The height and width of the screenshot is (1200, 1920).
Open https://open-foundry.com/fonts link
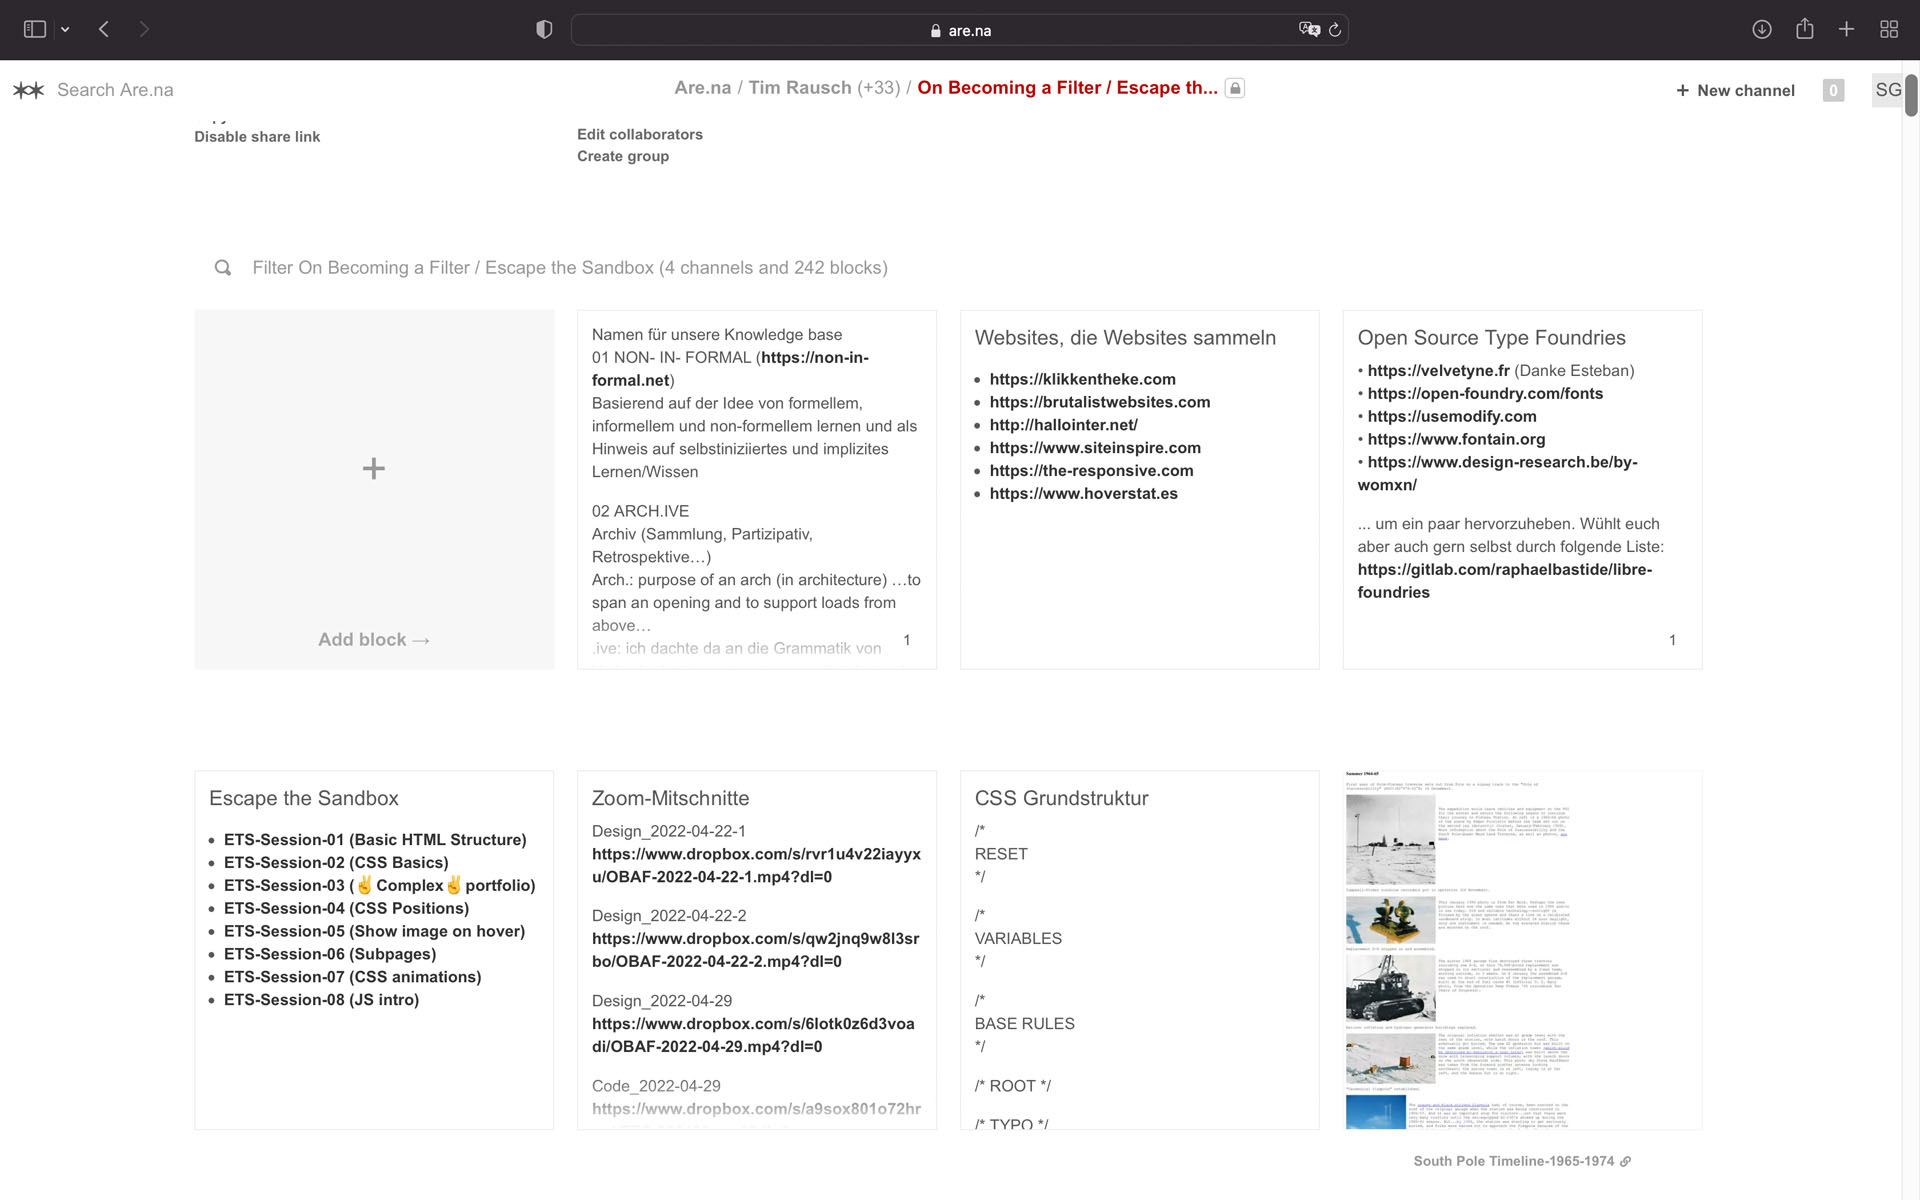point(1485,394)
